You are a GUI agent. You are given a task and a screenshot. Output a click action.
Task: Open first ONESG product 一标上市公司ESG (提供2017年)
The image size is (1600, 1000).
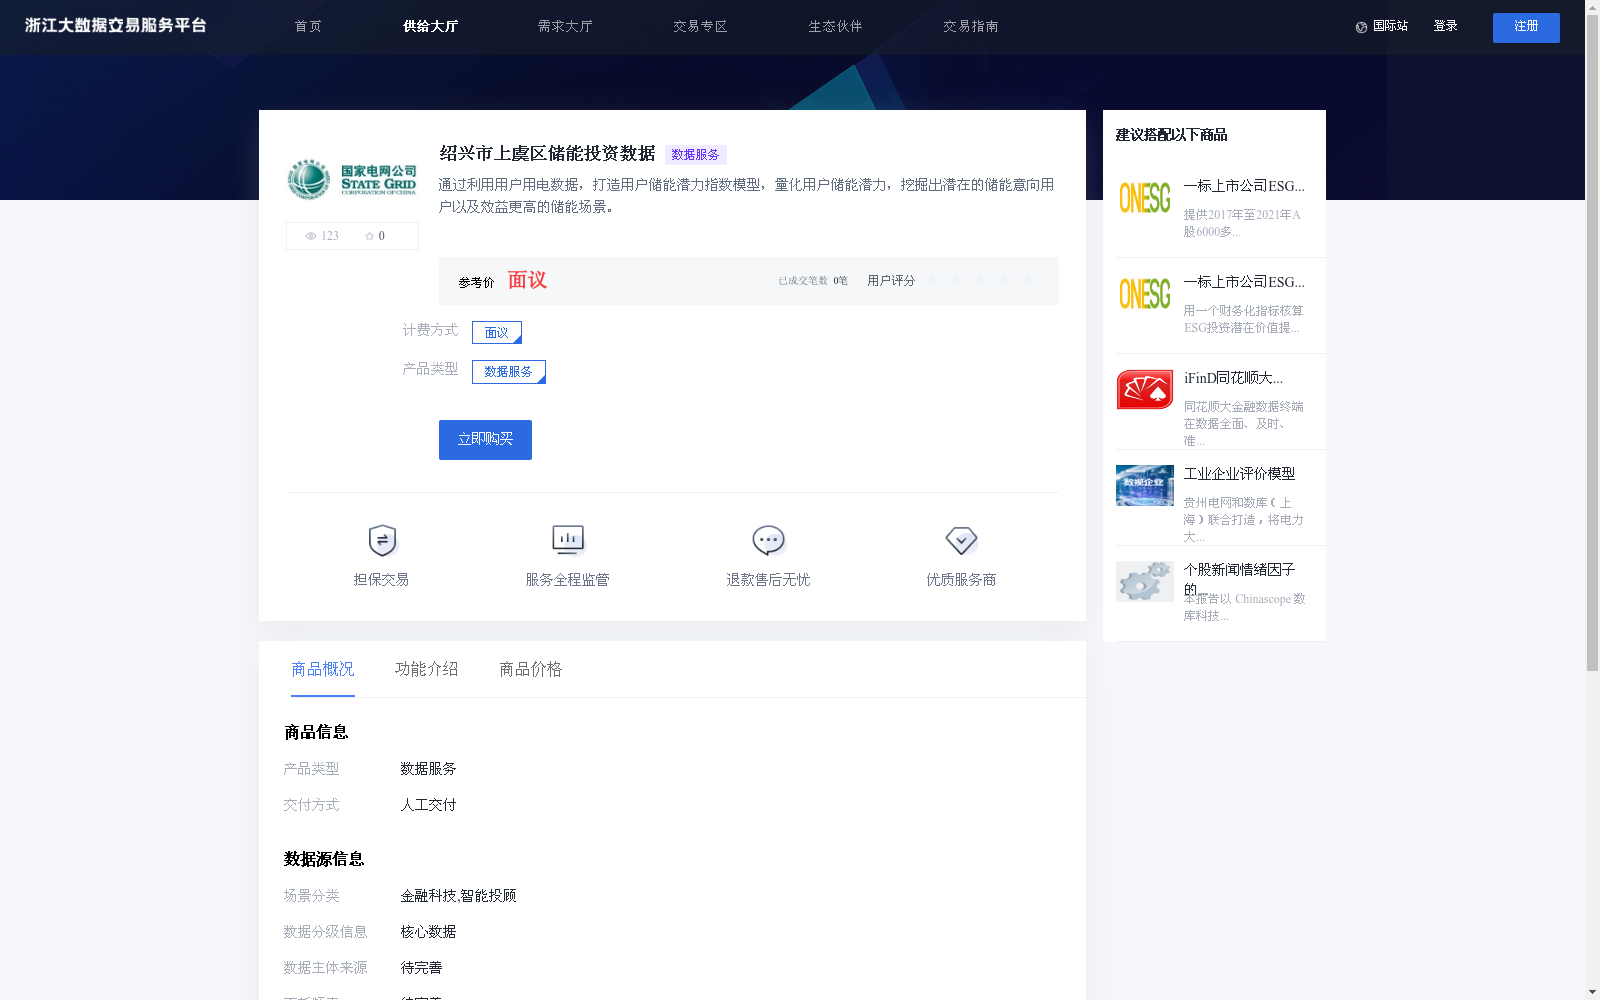click(1244, 186)
